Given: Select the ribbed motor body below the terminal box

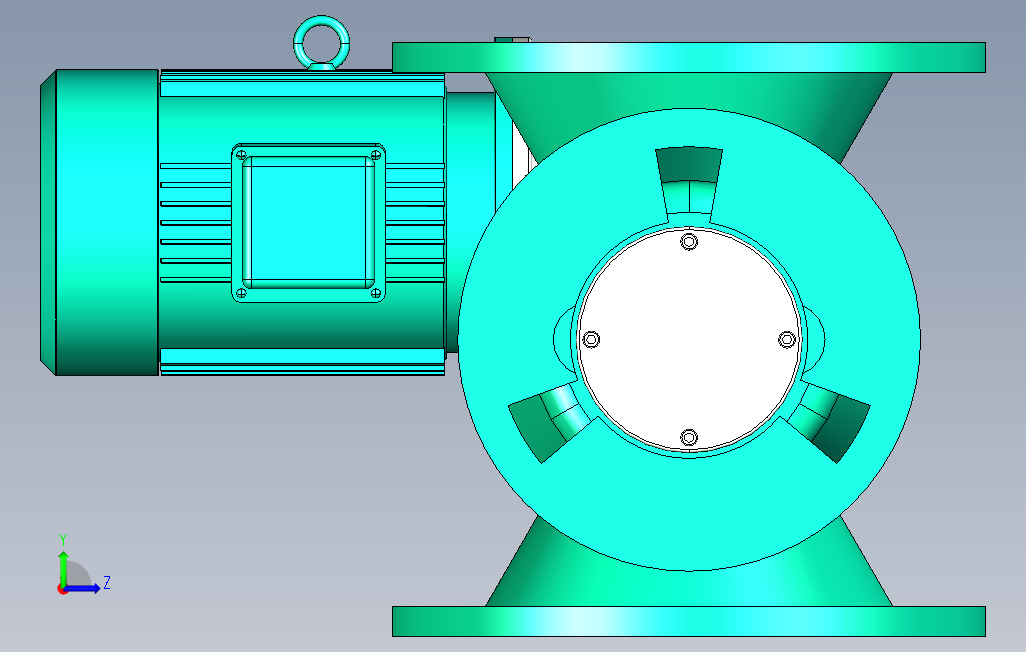Looking at the screenshot, I should coord(302,324).
